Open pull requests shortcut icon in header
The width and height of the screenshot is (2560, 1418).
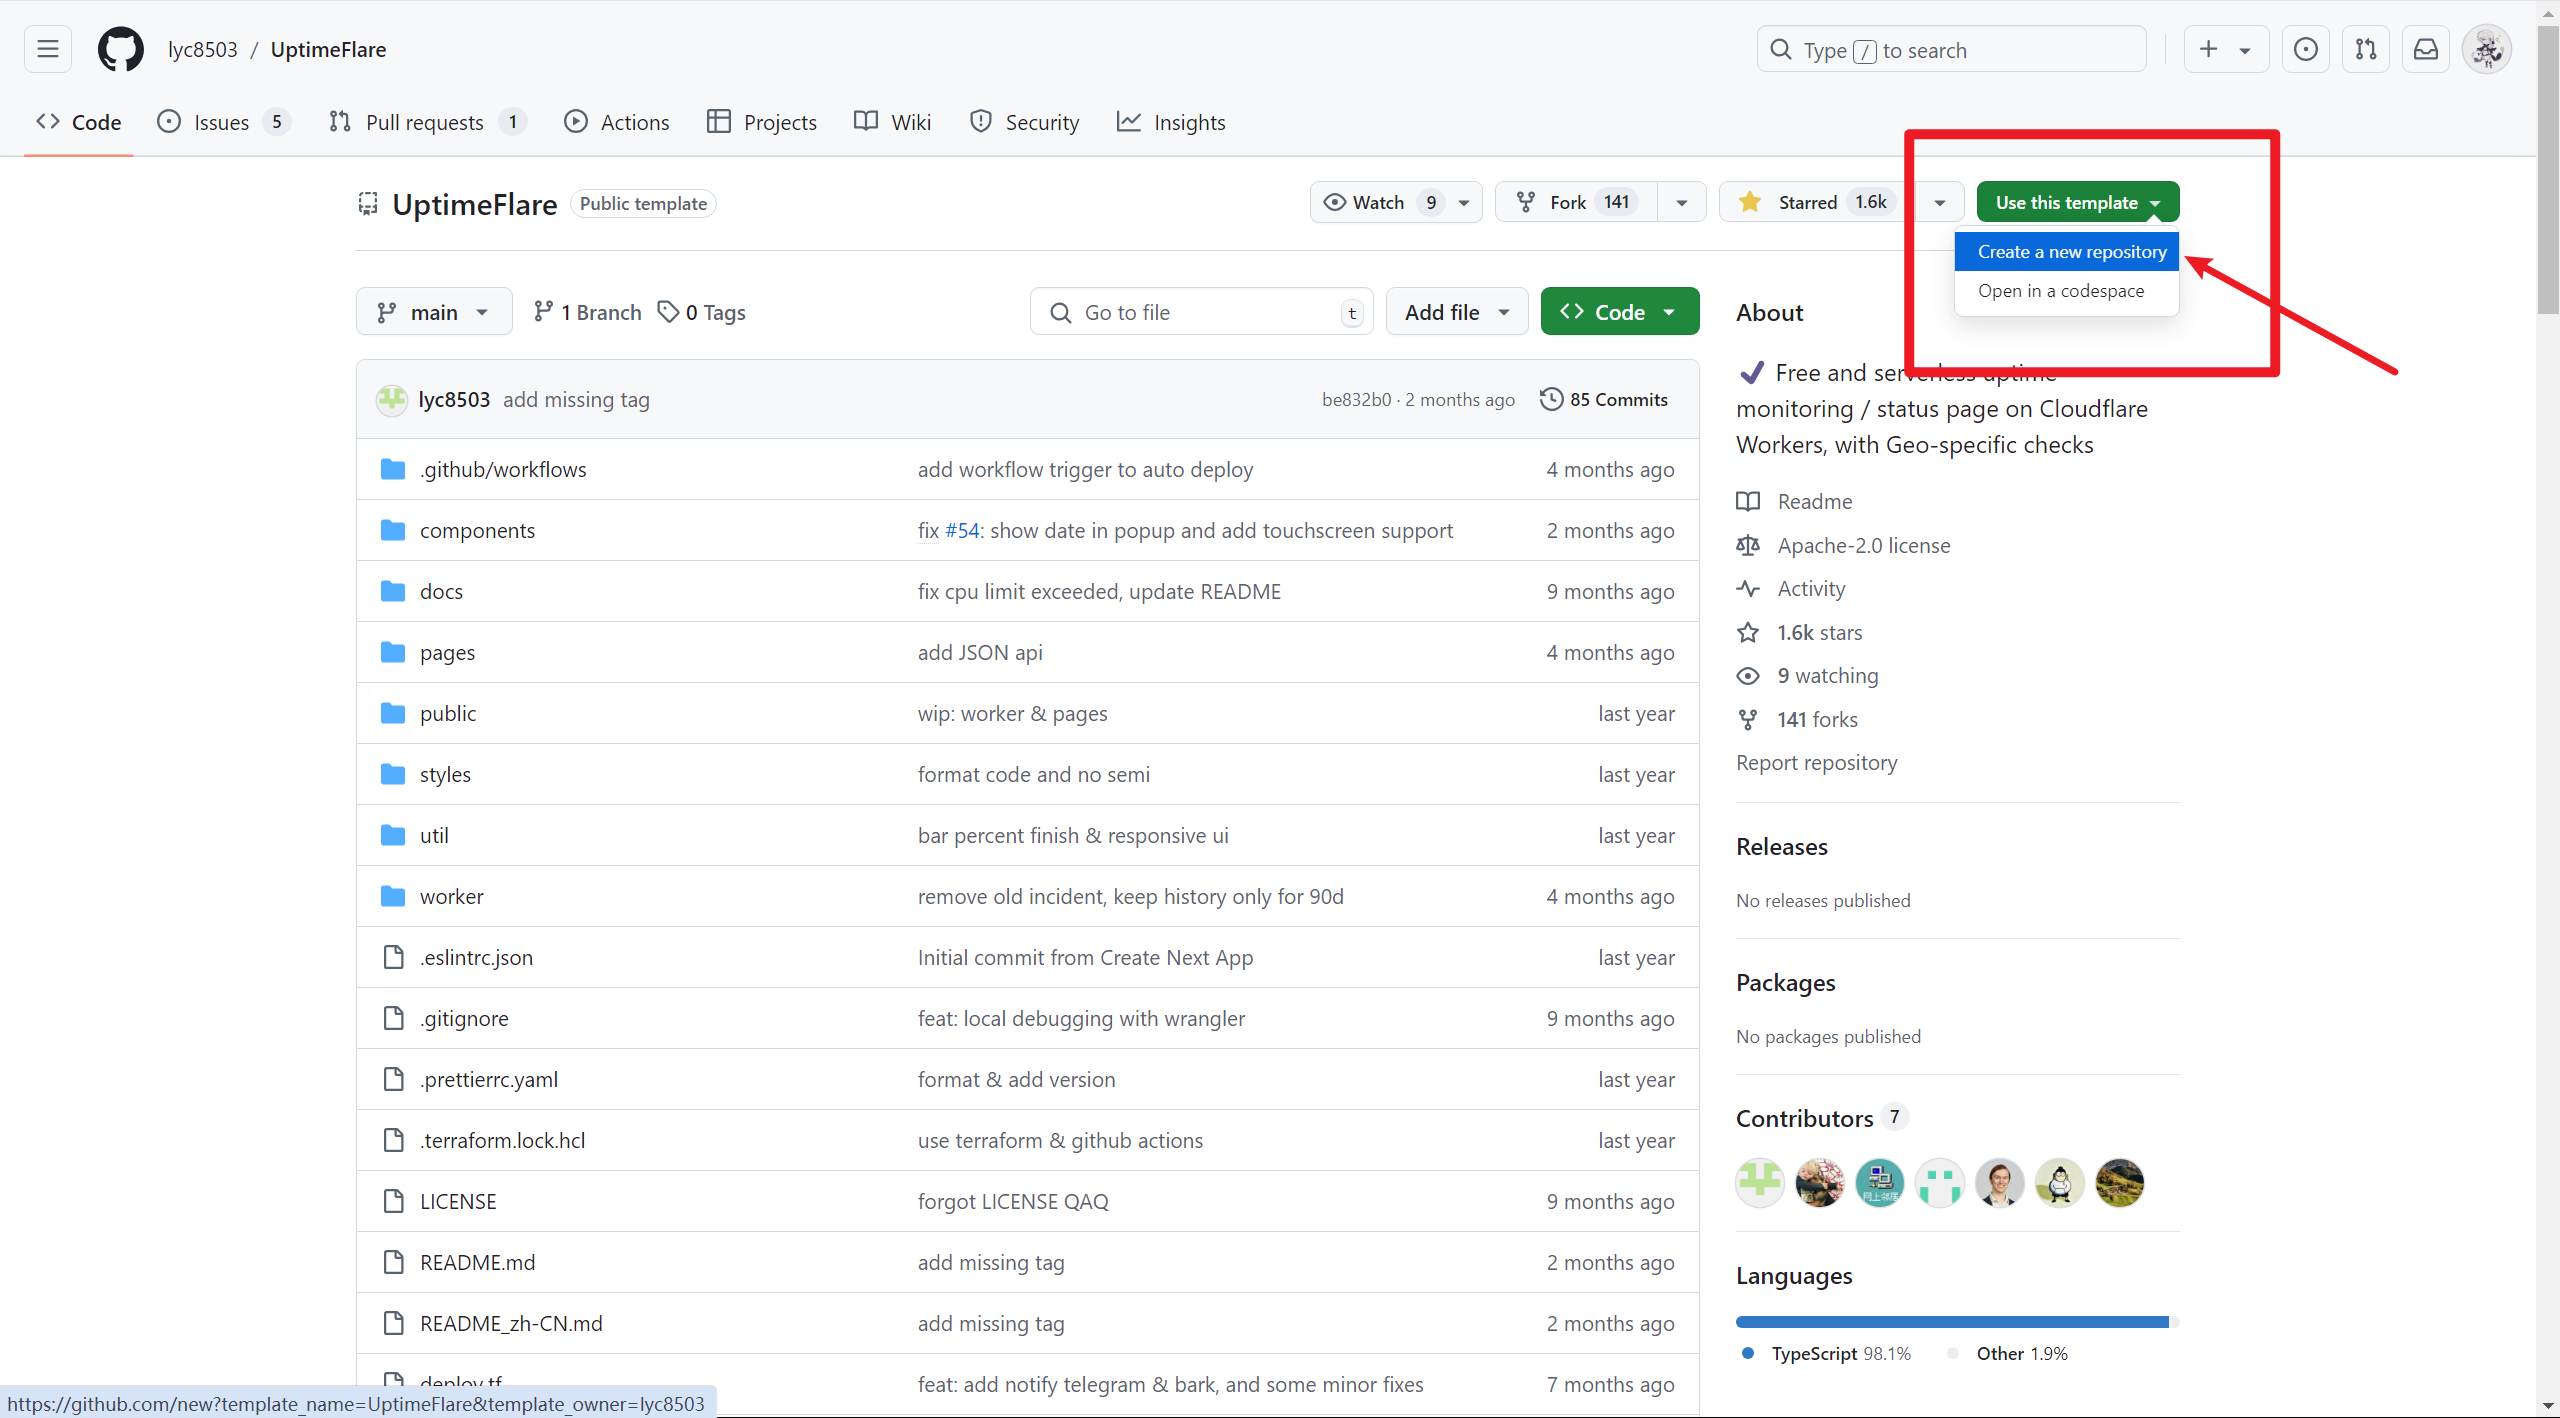point(2365,49)
